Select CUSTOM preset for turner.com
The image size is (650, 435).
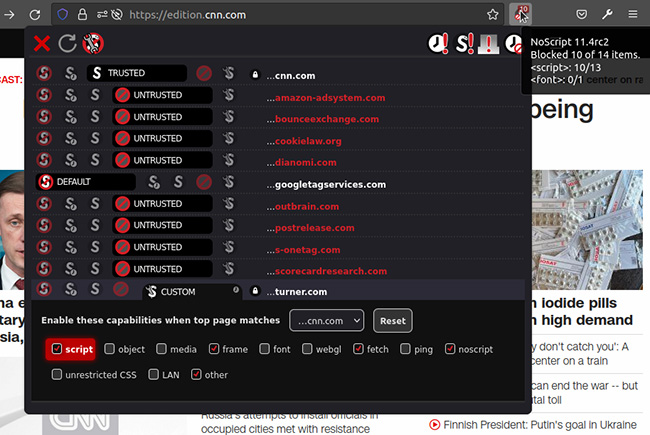click(x=192, y=292)
